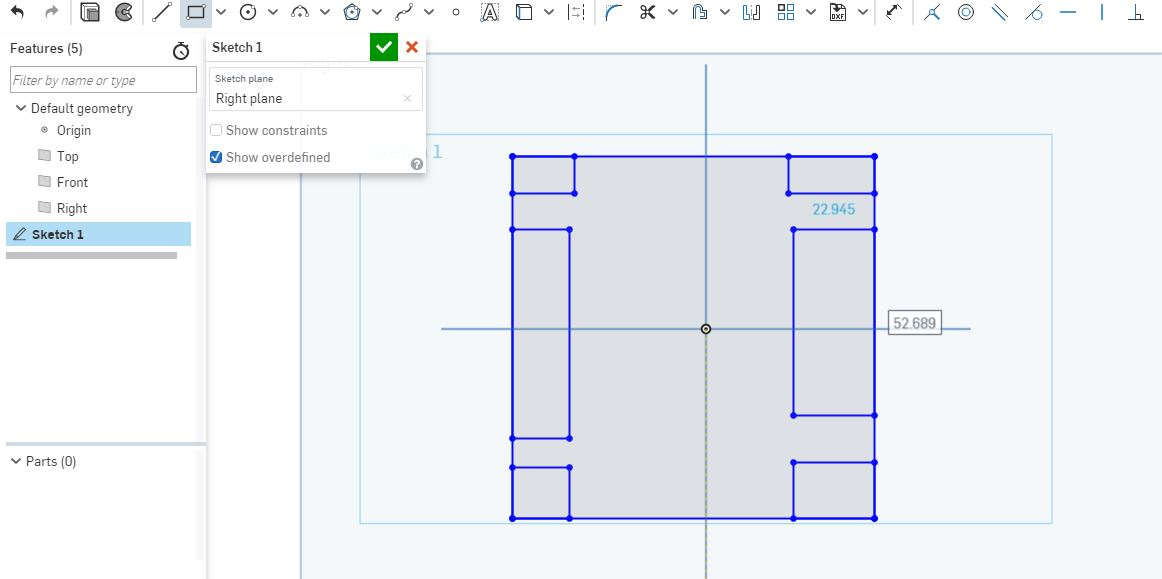Open the spline tool dropdown arrow
The width and height of the screenshot is (1162, 579).
tap(428, 12)
